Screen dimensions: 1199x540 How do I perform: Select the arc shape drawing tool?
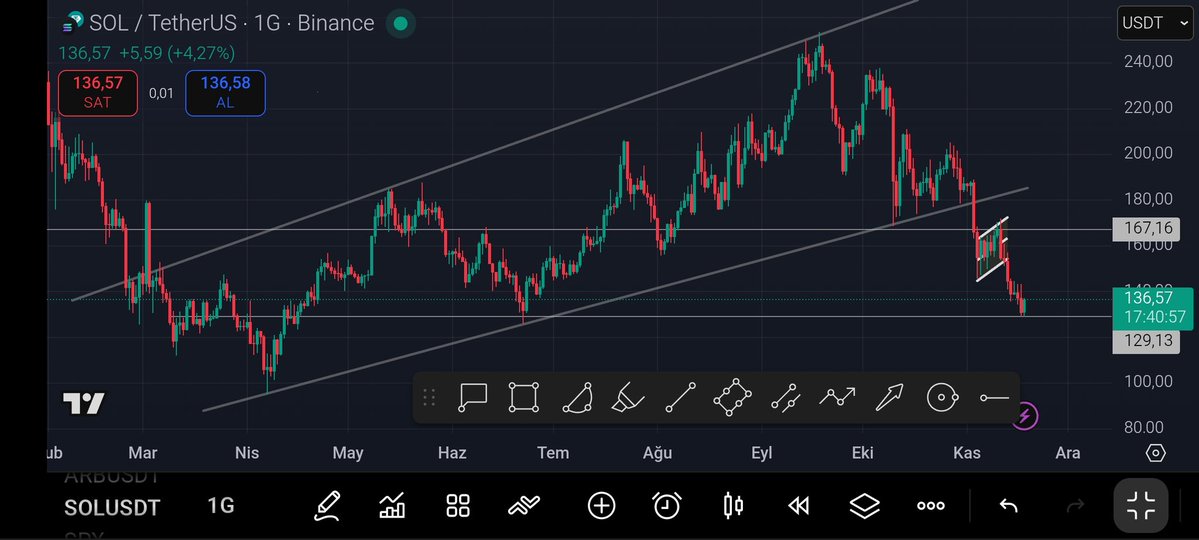coord(578,398)
